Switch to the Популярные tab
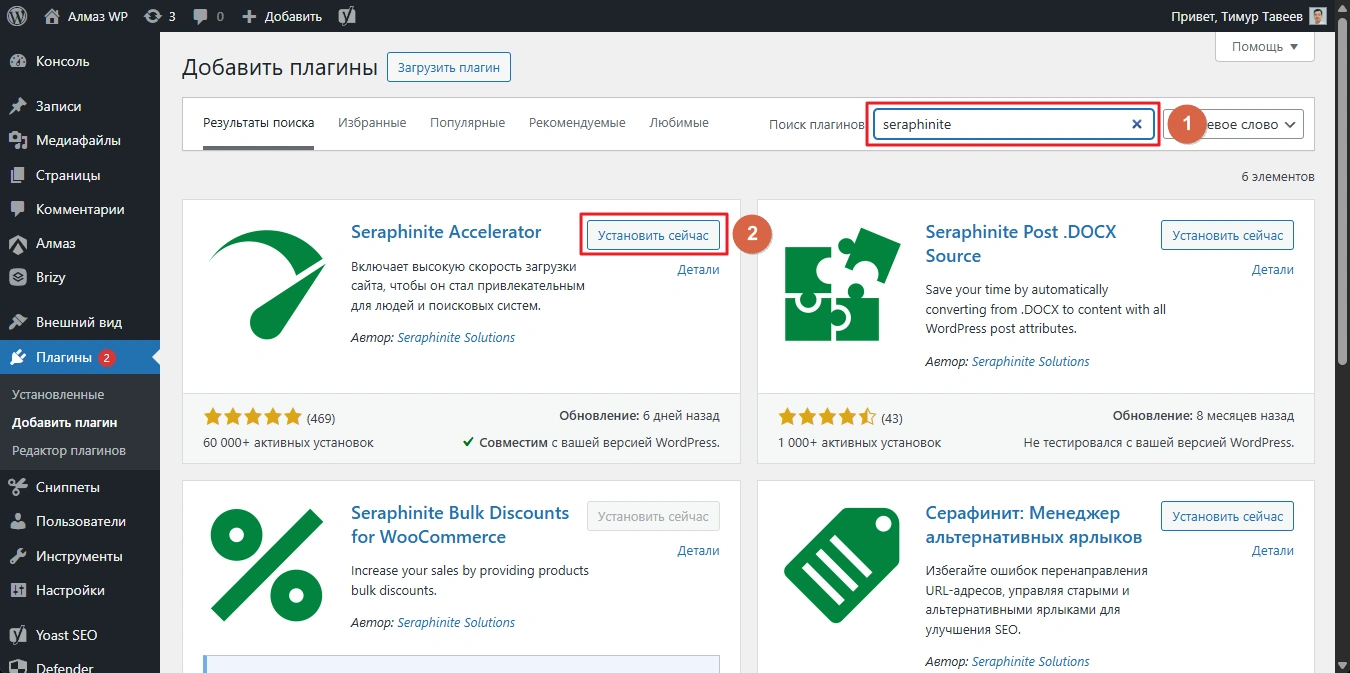The image size is (1350, 673). click(467, 123)
